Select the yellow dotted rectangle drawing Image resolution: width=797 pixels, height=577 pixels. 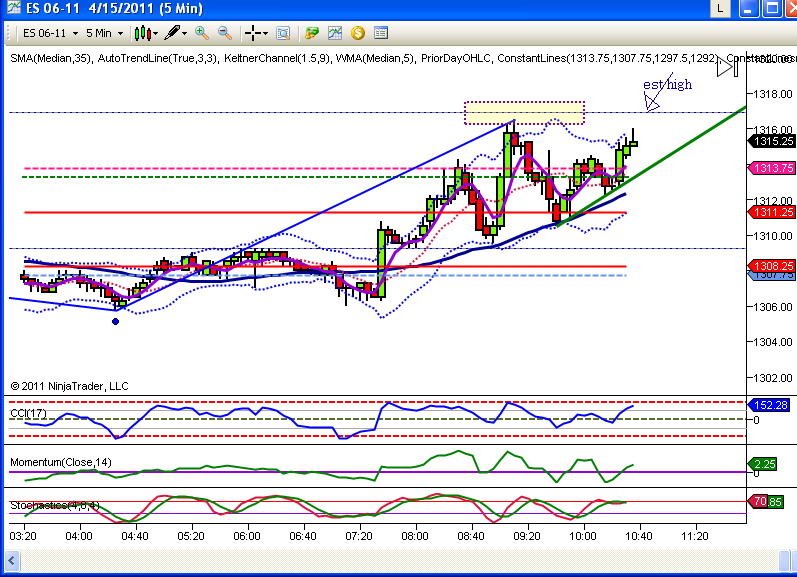coord(524,113)
